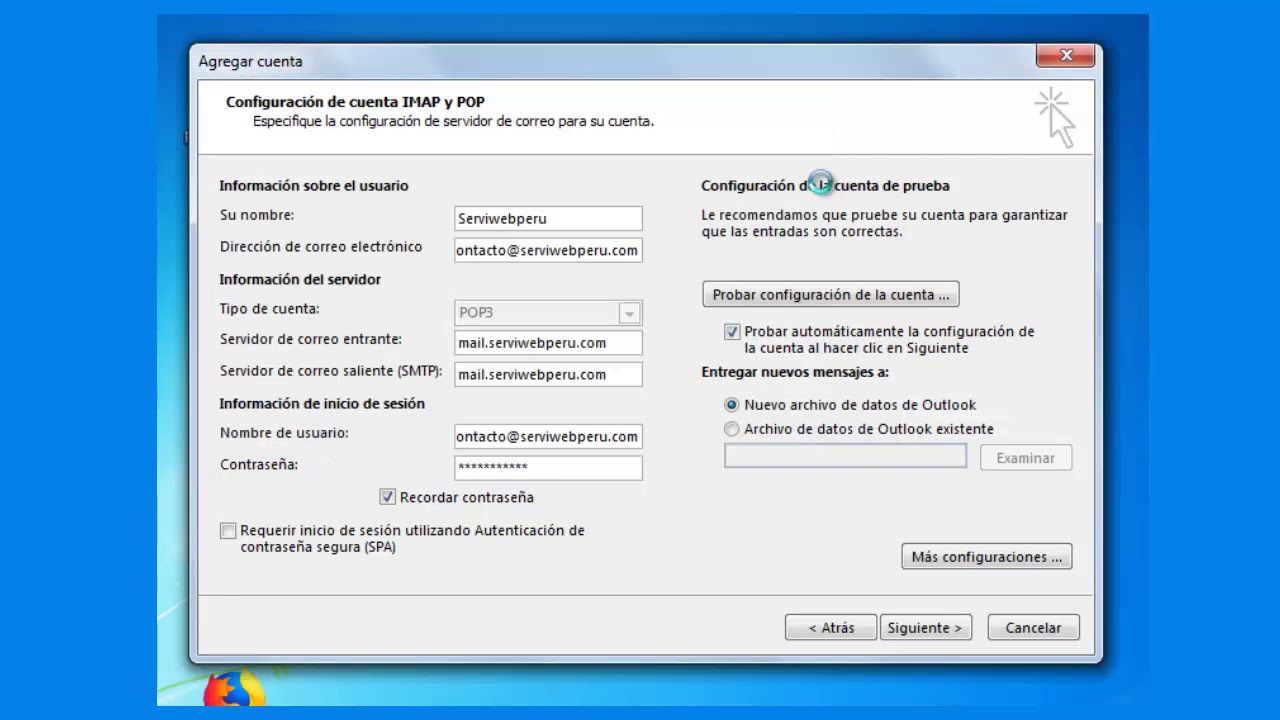Select Archivo de datos de Outlook existente
The image size is (1280, 720).
(732, 429)
